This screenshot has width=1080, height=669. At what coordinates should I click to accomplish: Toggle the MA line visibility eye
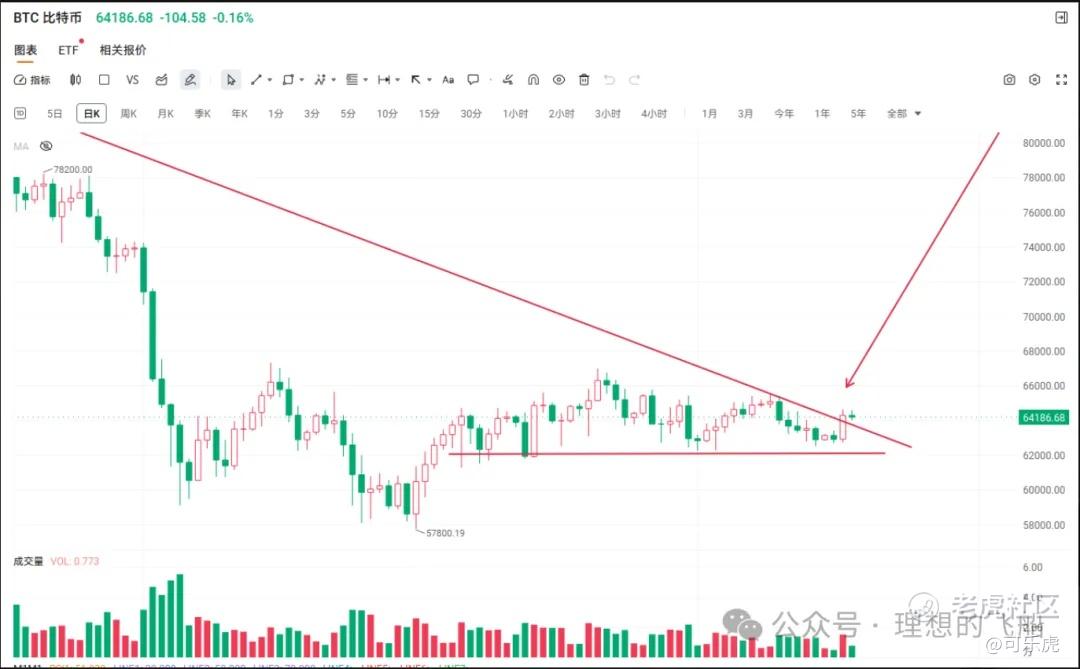pos(46,146)
